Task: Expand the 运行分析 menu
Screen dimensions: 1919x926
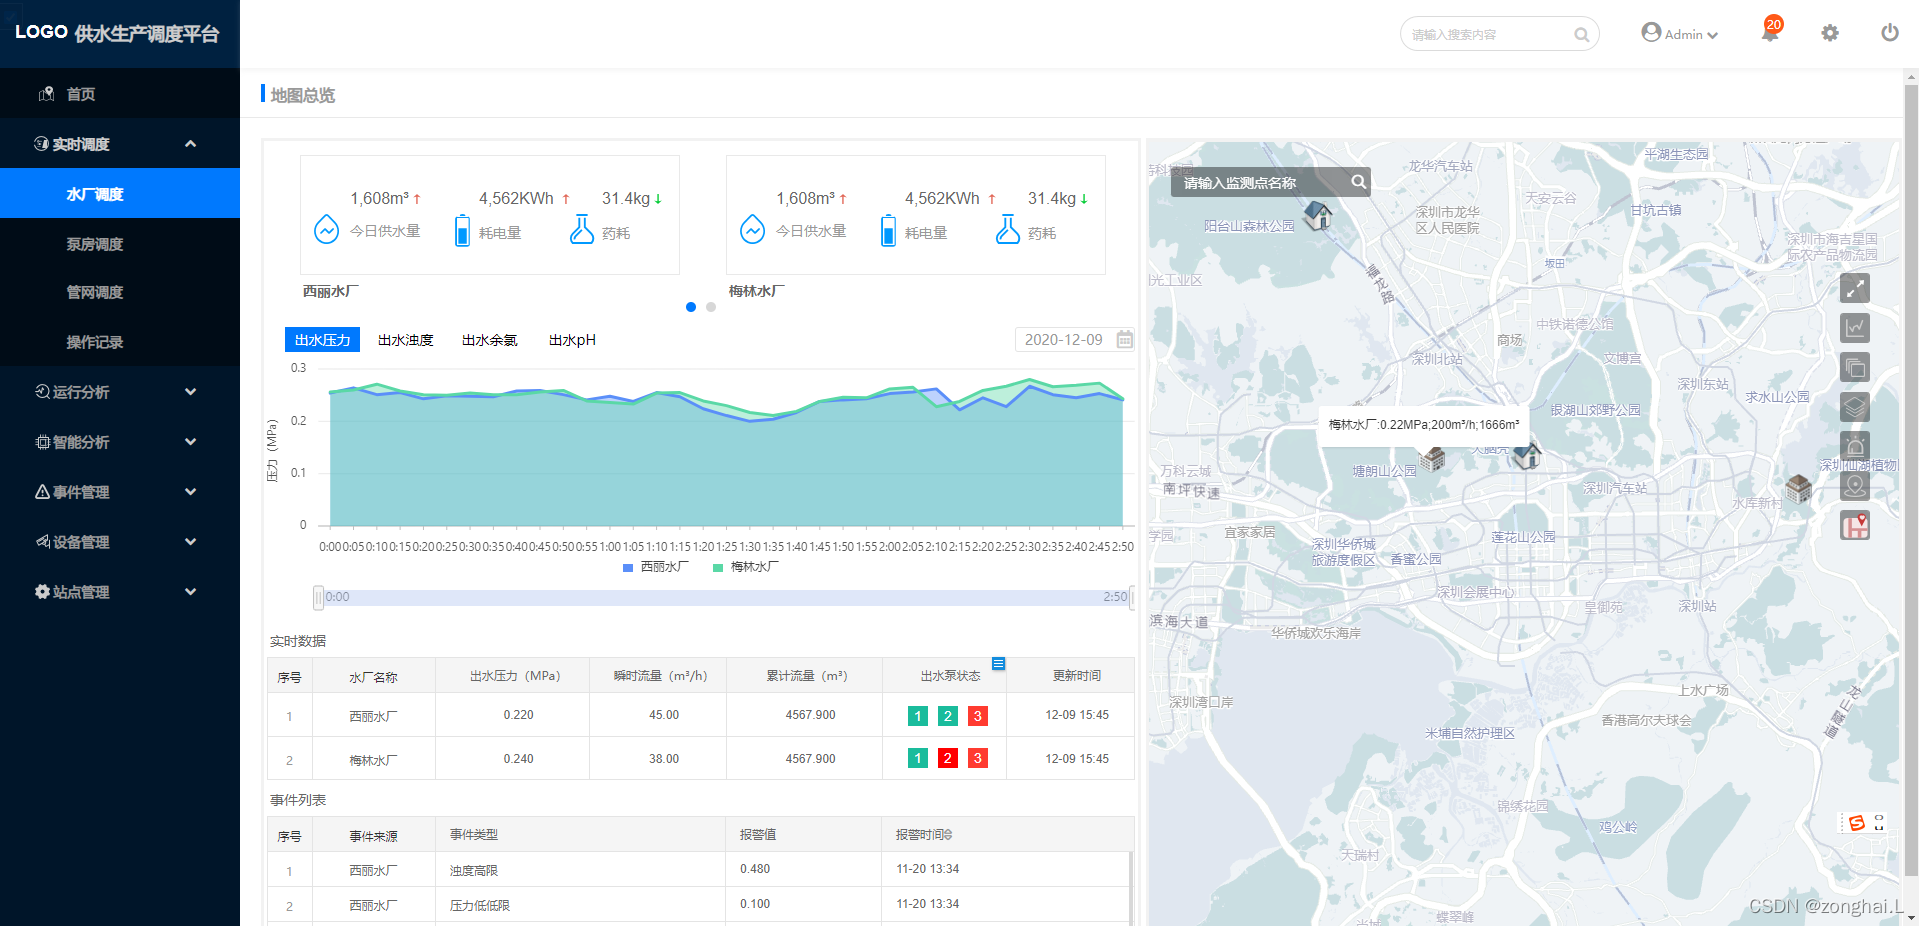Action: pyautogui.click(x=120, y=392)
